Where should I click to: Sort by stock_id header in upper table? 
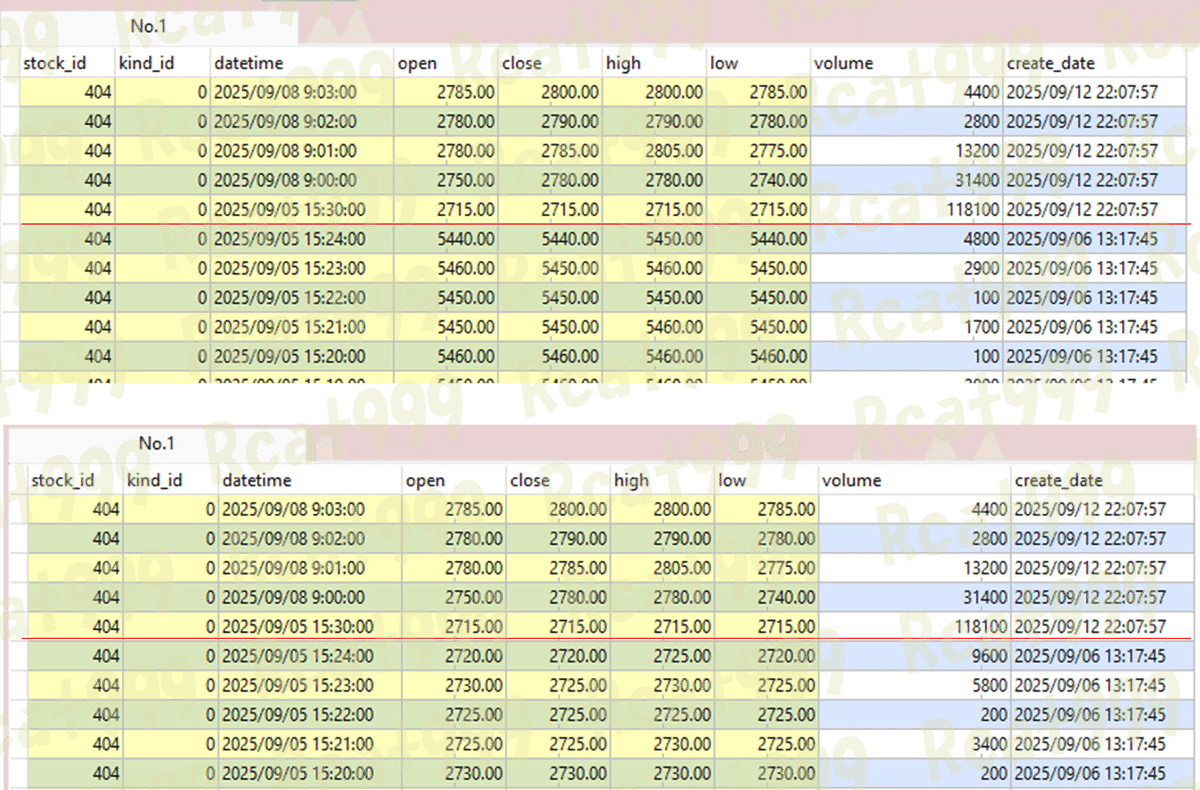click(x=67, y=63)
